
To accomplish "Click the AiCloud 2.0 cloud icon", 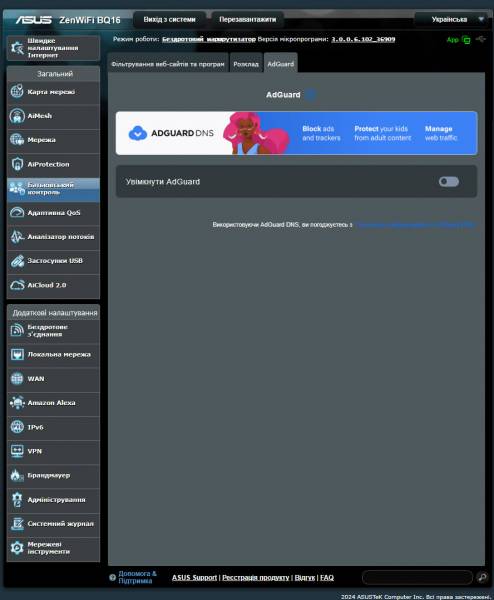I will coord(17,285).
